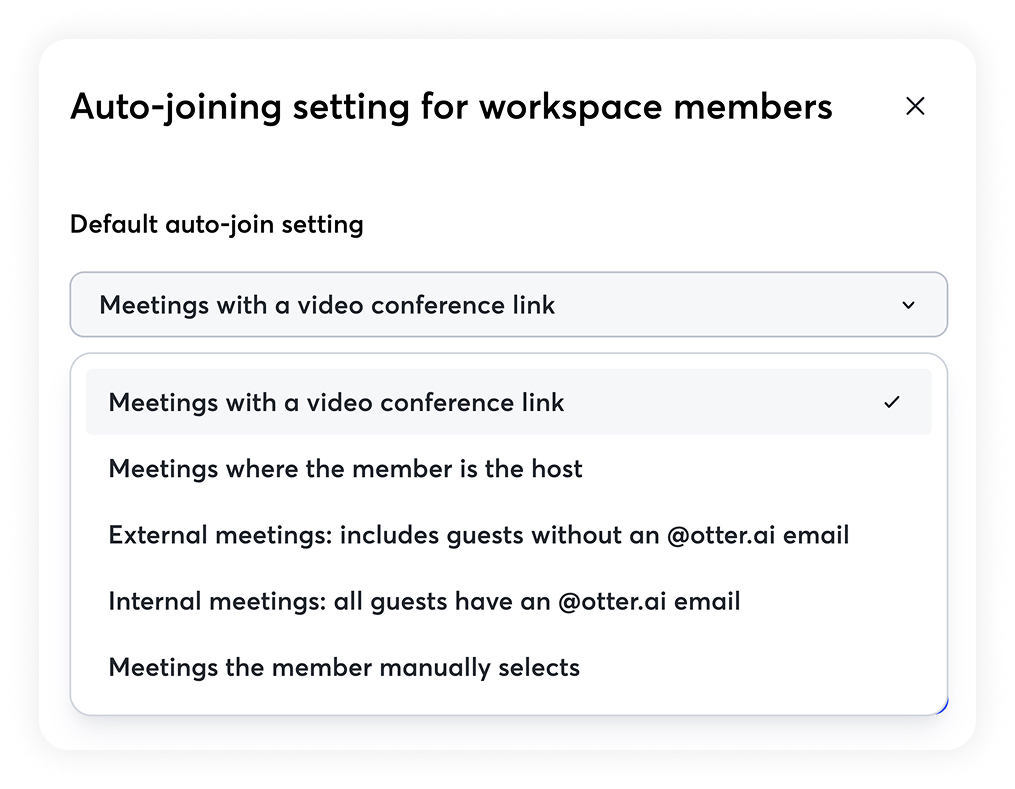Pick Internal meetings: all guests @otter.ai option
The height and width of the screenshot is (789, 1015).
[x=424, y=601]
